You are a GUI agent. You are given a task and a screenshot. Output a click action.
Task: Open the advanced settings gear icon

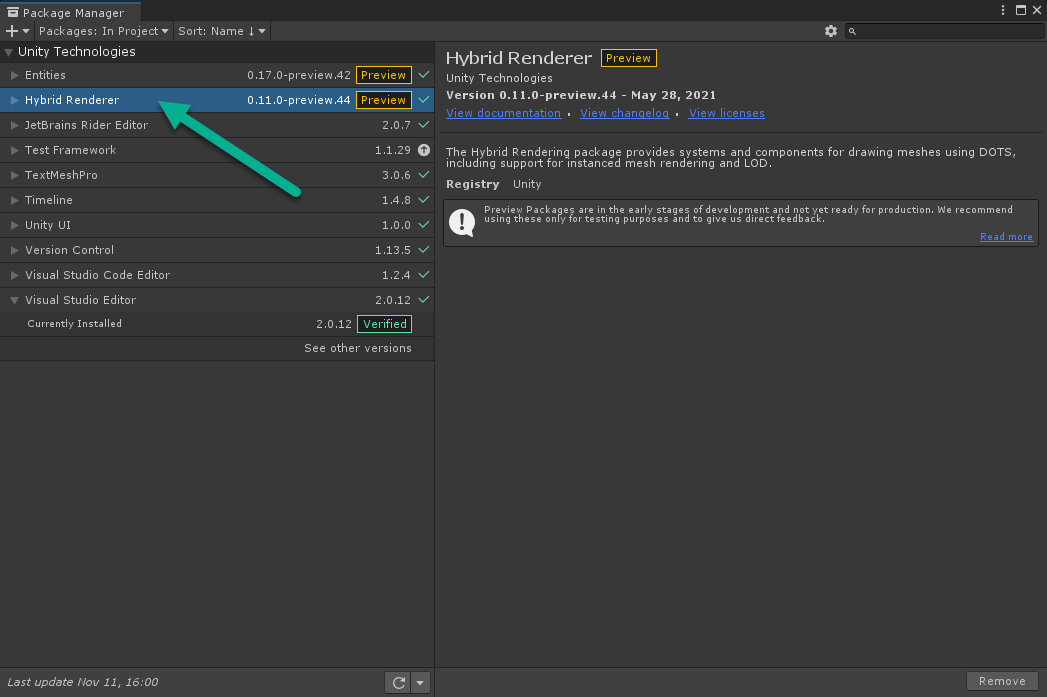pyautogui.click(x=831, y=31)
